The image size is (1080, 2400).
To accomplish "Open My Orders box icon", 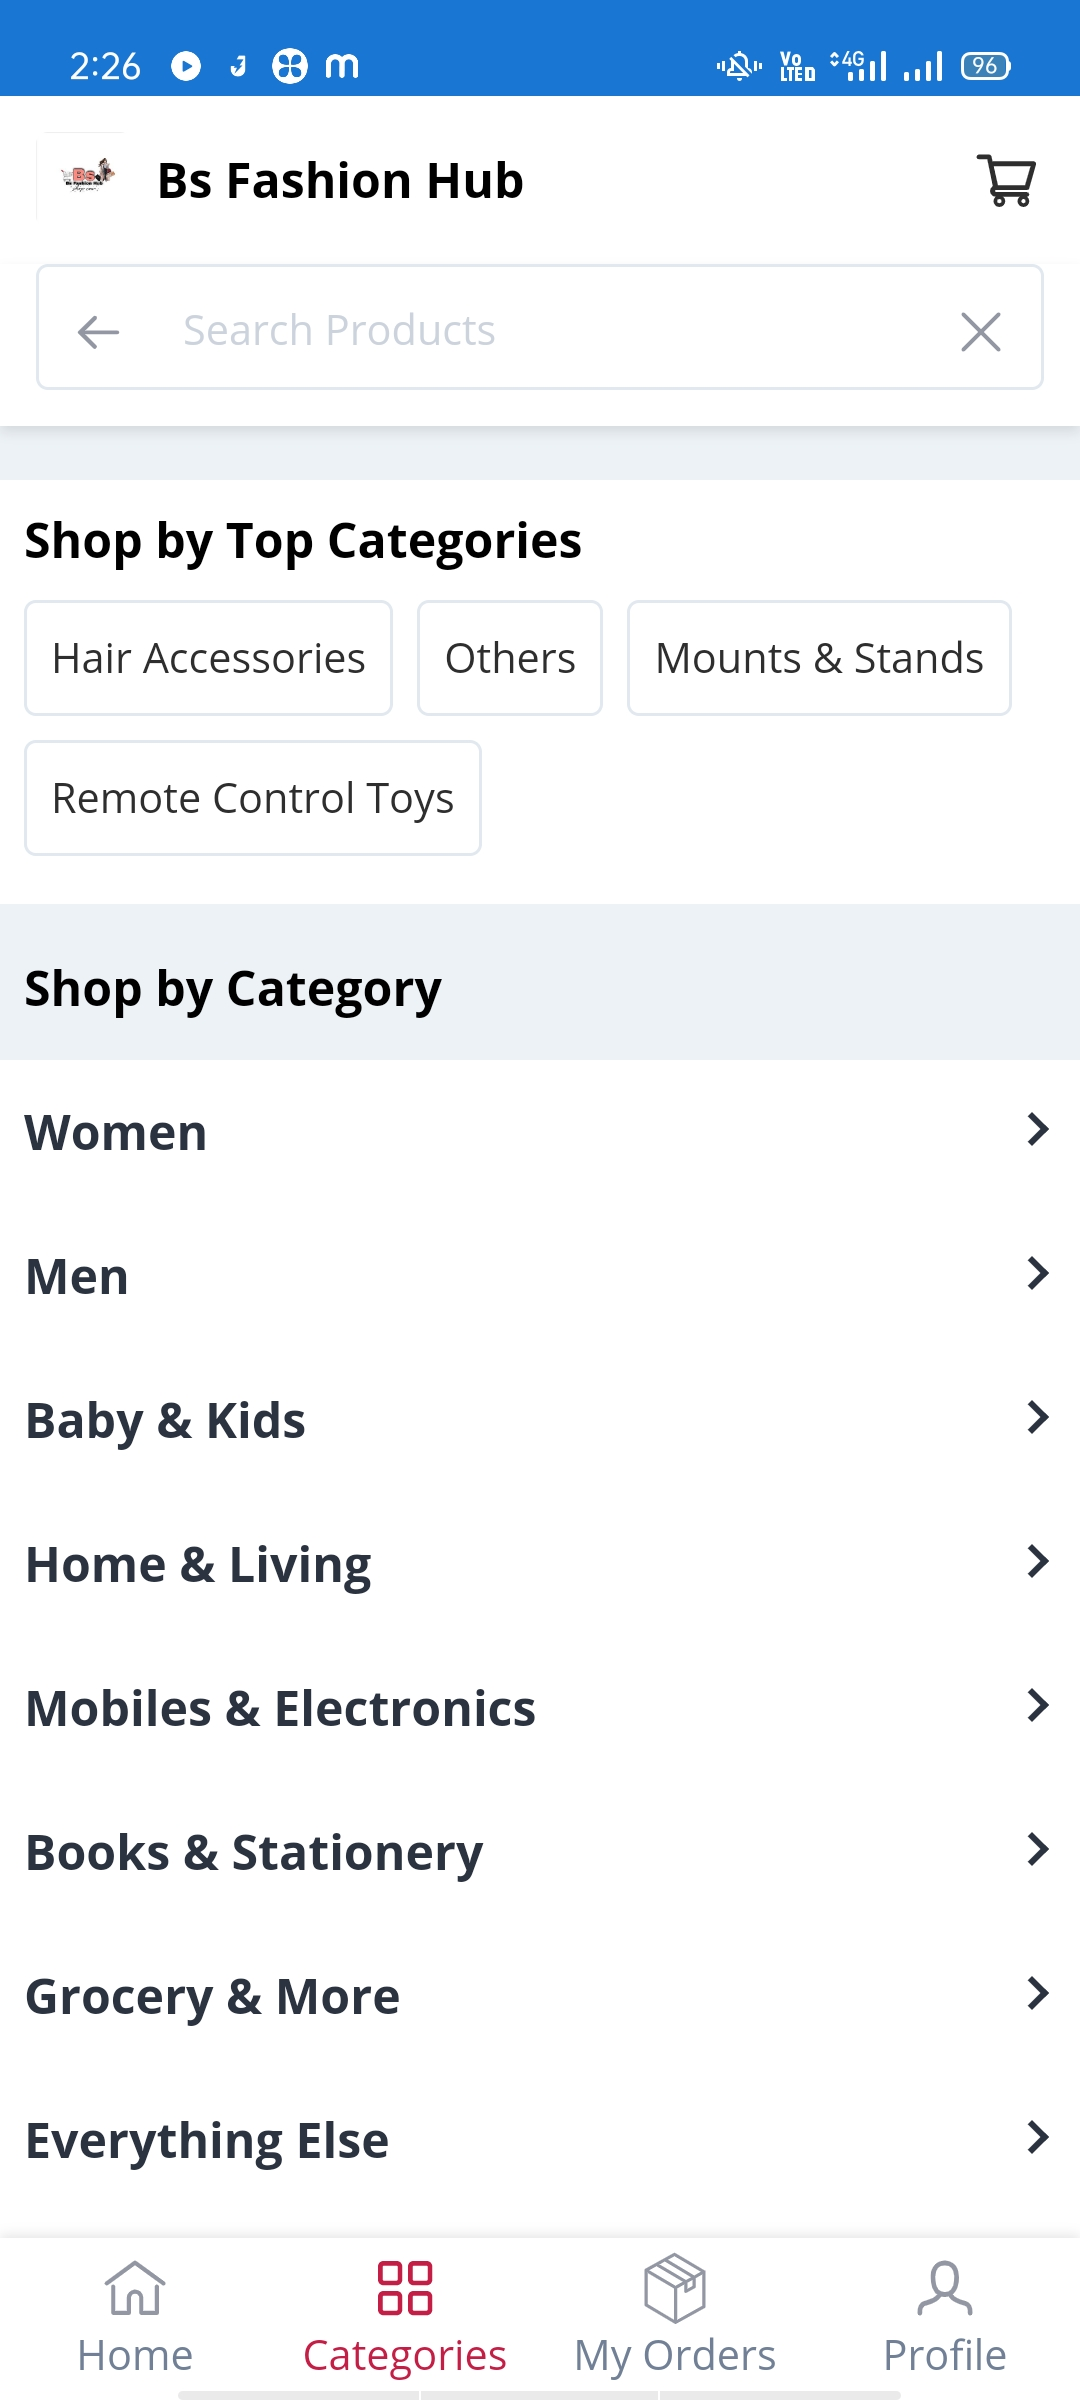I will pos(675,2288).
